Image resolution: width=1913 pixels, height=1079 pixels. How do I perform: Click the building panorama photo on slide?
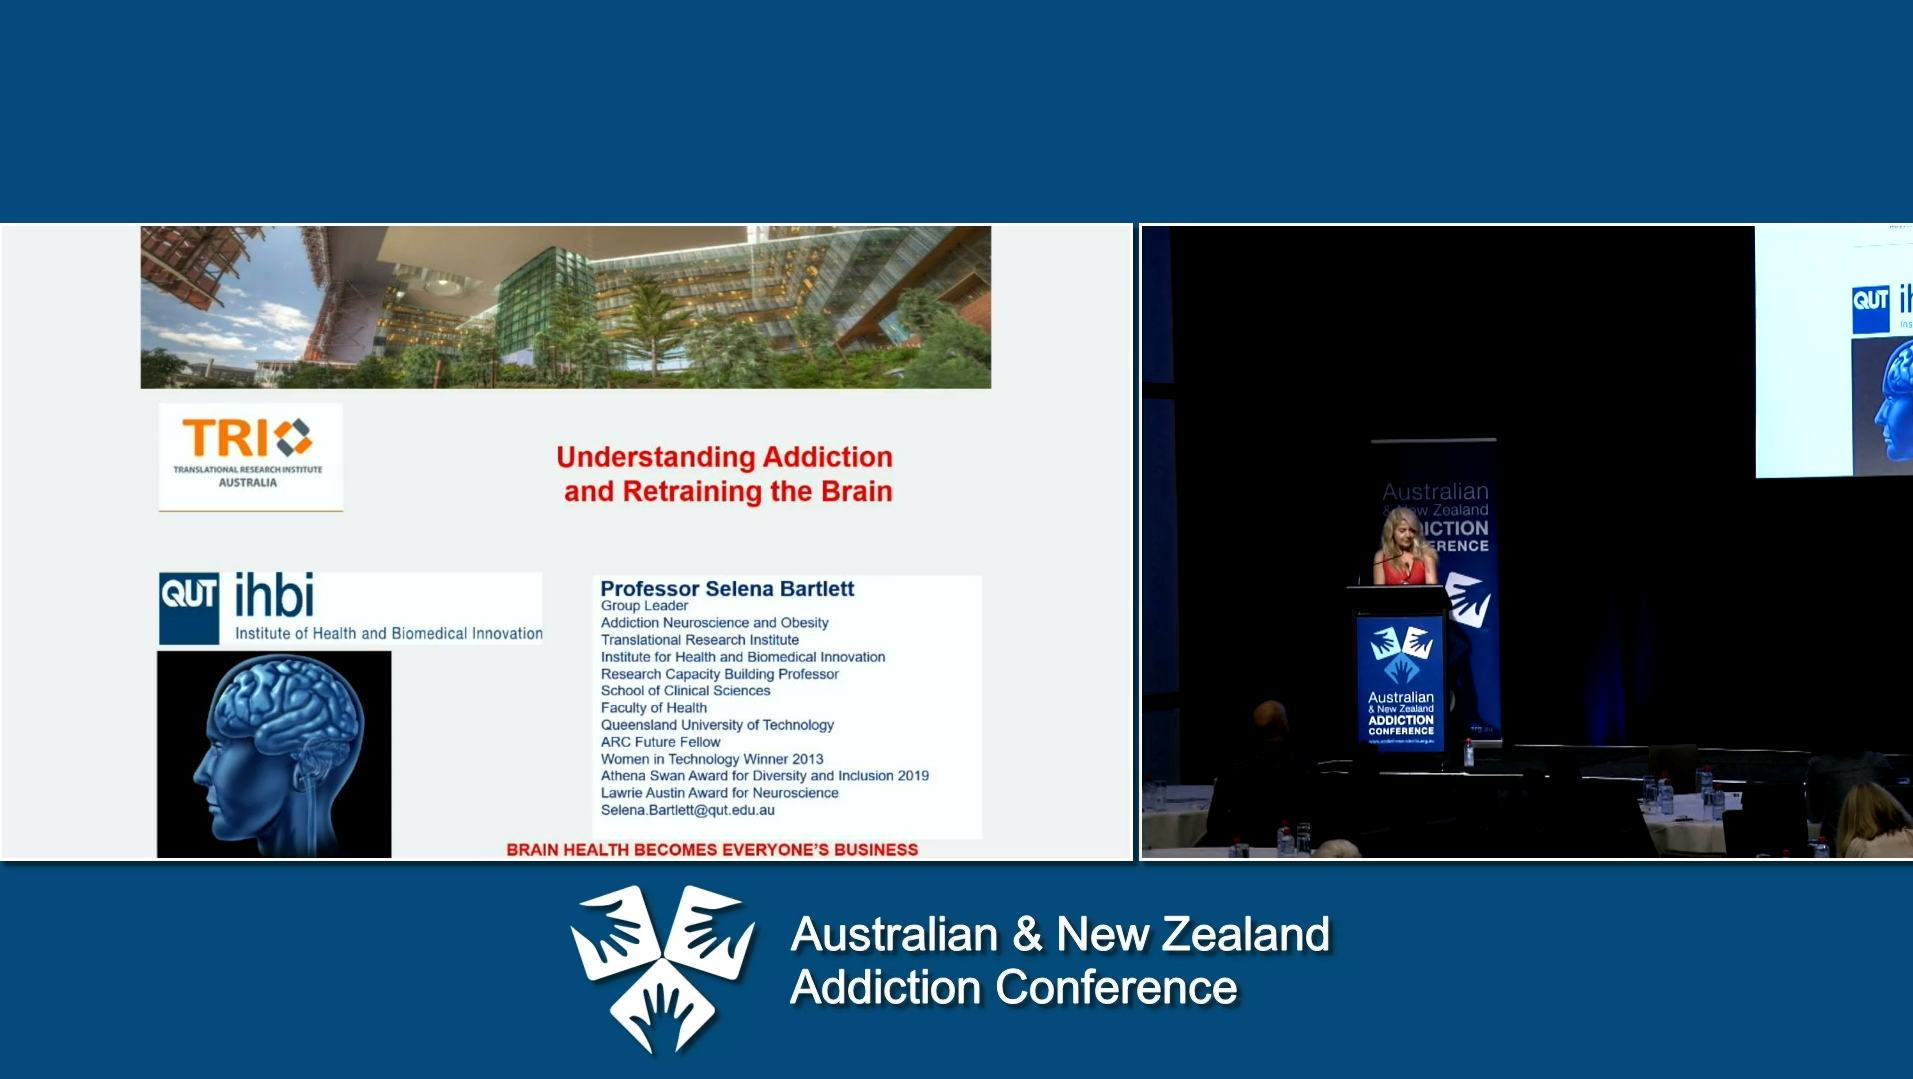[566, 307]
